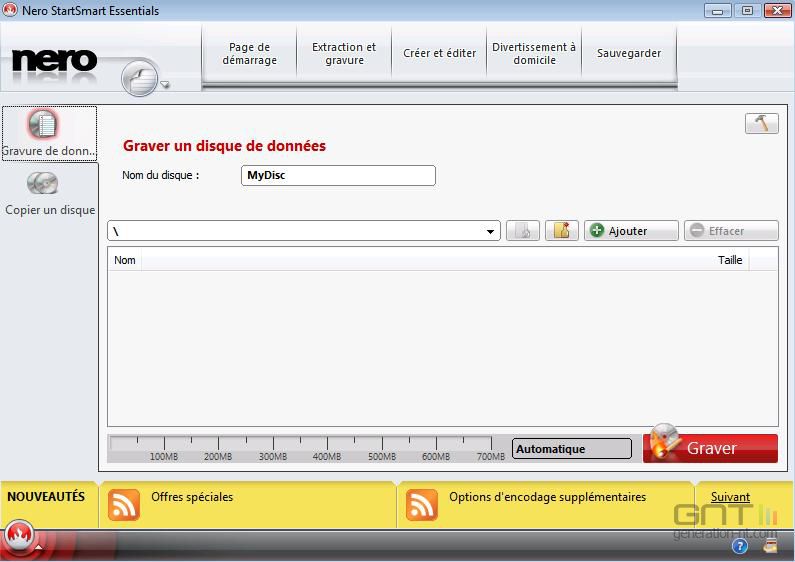Open hammer options button

pos(762,123)
